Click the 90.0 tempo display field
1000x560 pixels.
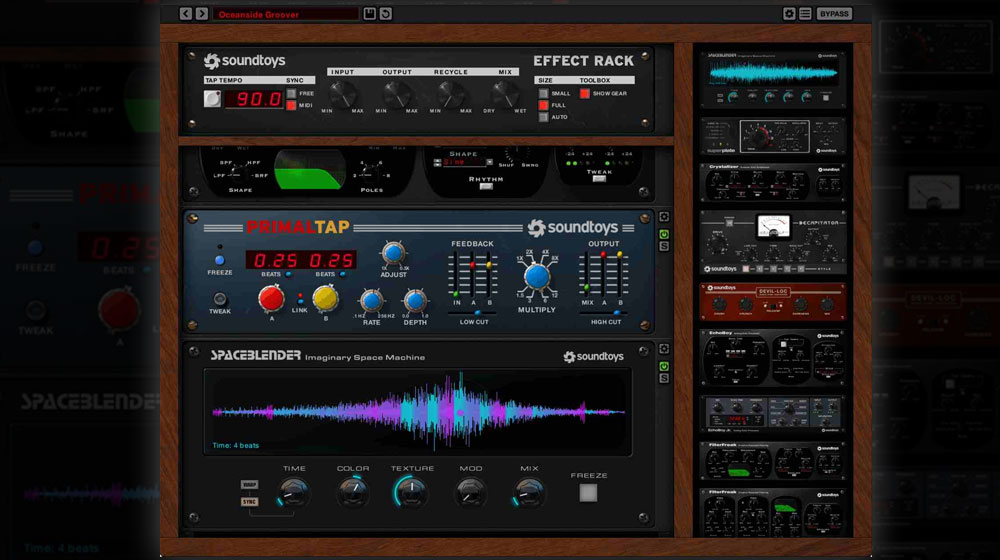tap(254, 99)
